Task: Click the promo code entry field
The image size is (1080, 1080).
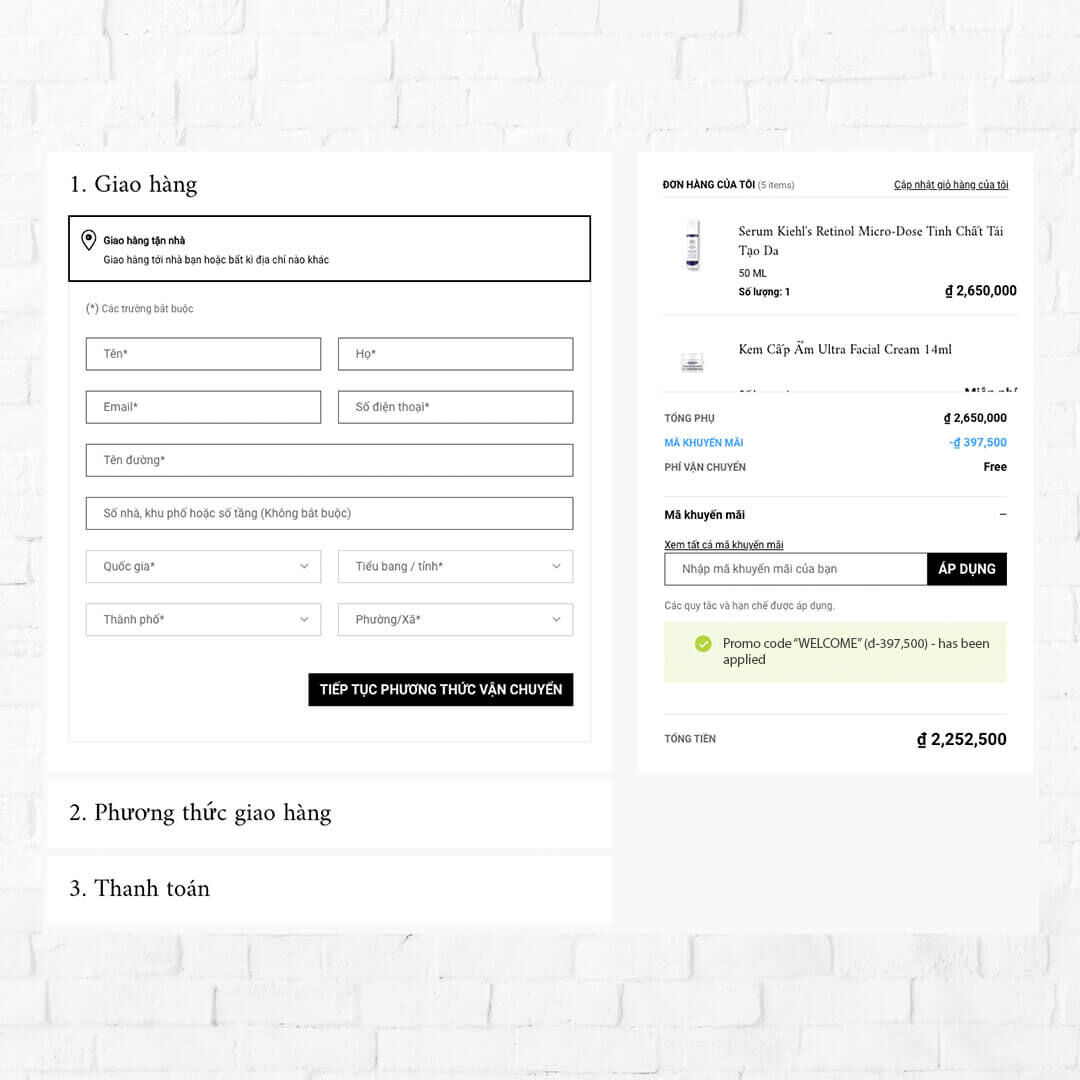Action: pos(796,569)
